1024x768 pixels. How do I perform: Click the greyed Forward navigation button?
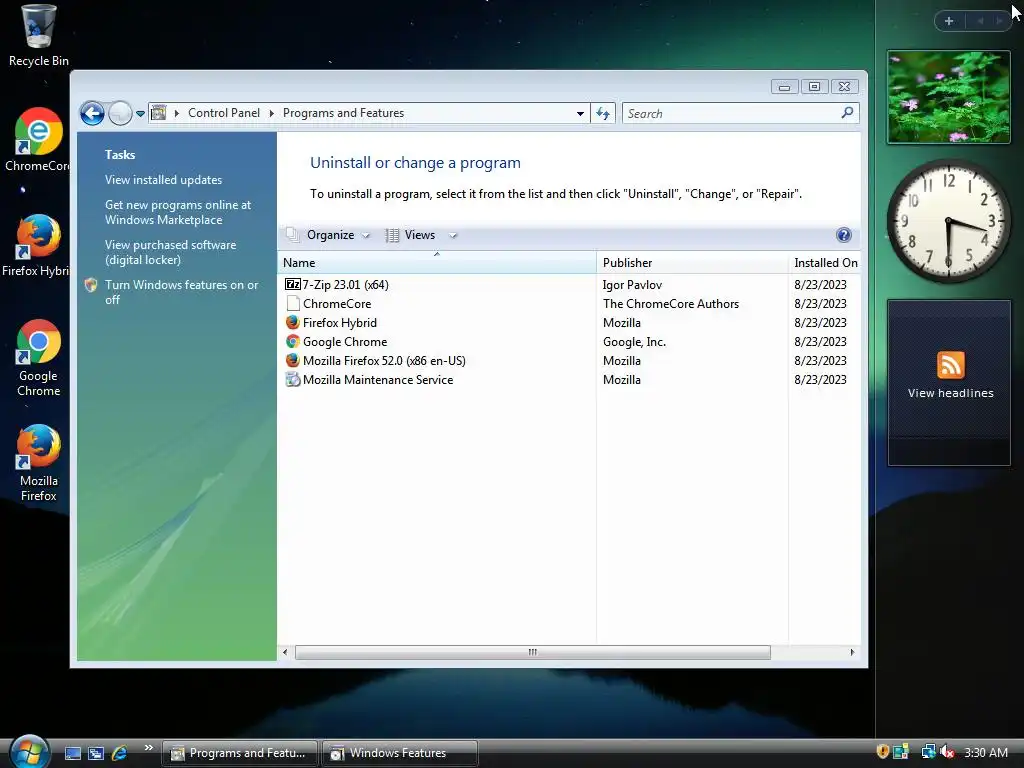120,114
